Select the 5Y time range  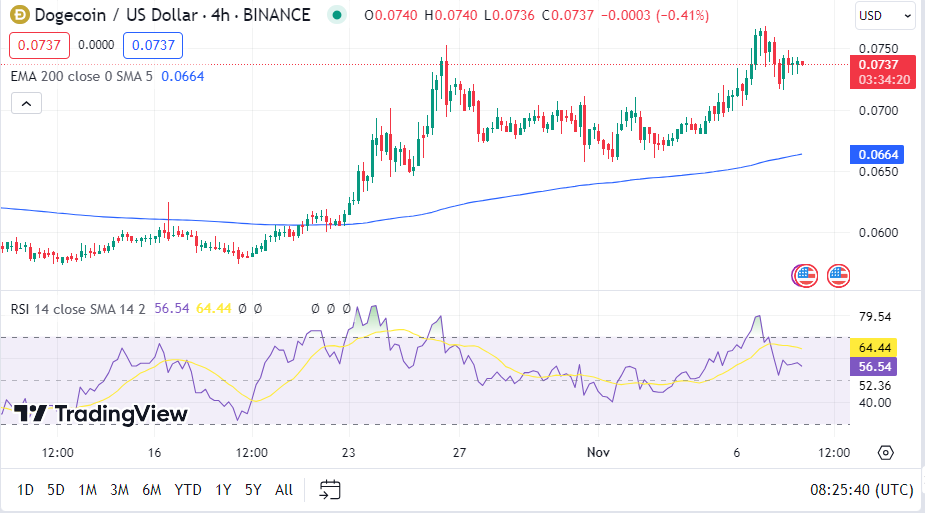[x=253, y=489]
